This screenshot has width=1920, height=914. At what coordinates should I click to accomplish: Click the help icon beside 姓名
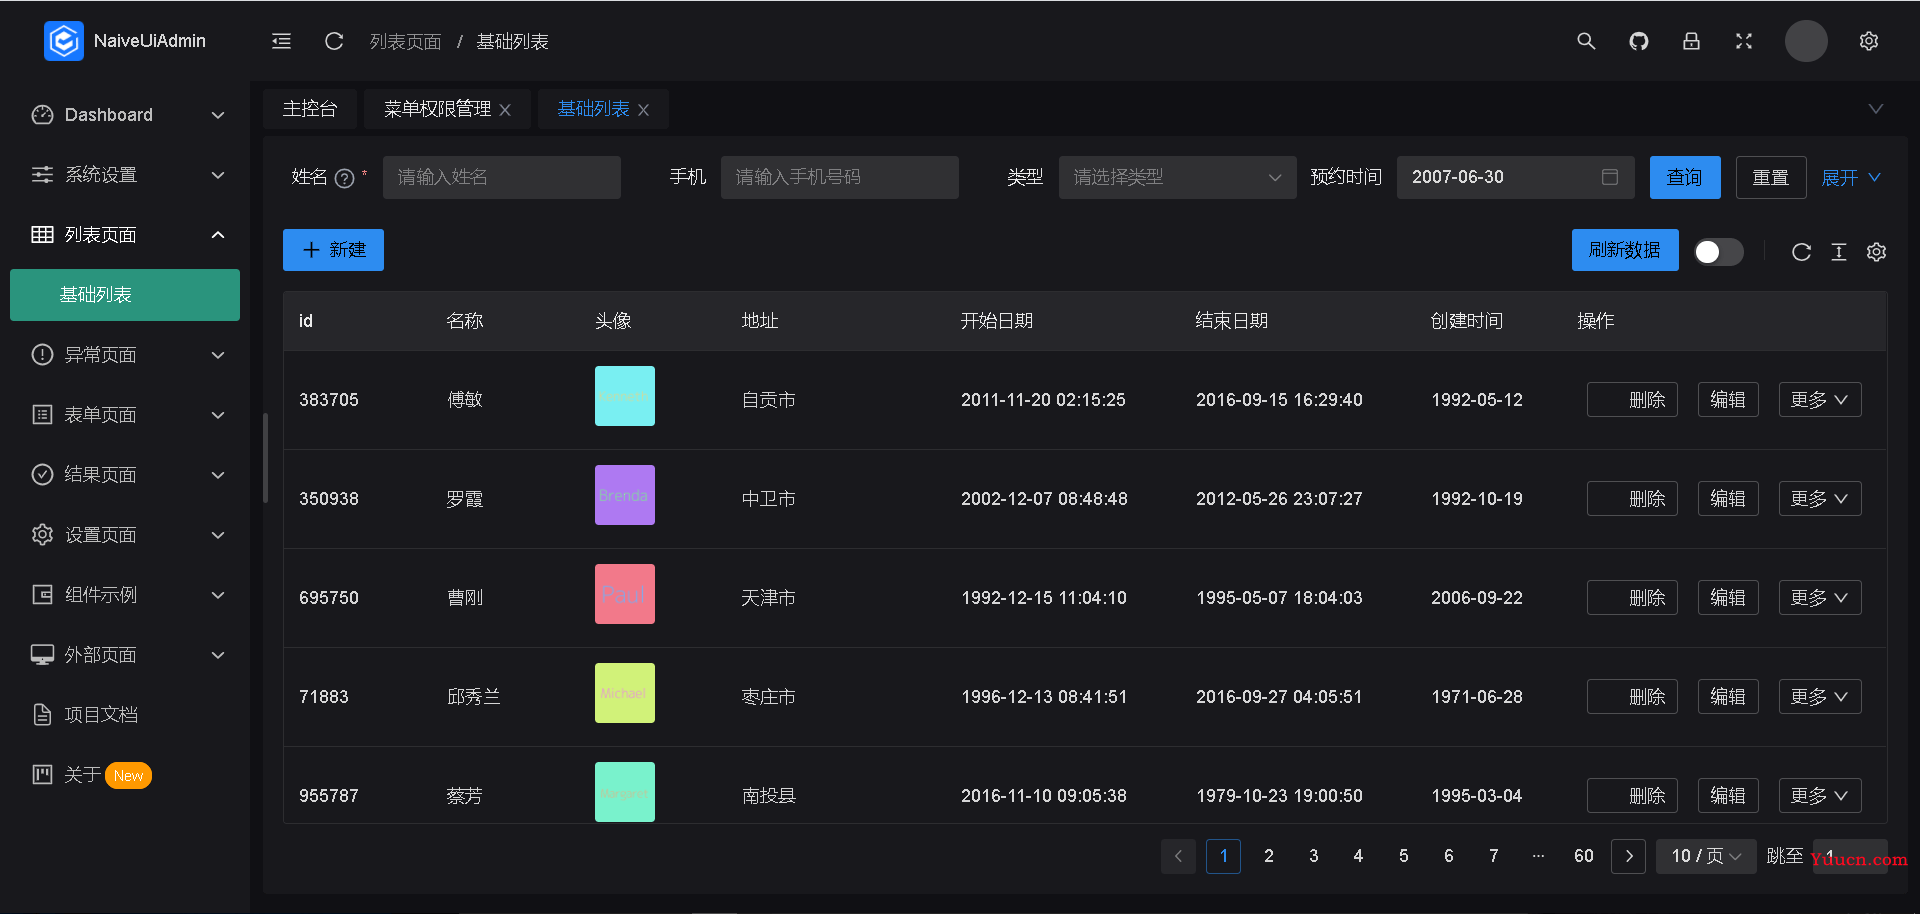[345, 178]
